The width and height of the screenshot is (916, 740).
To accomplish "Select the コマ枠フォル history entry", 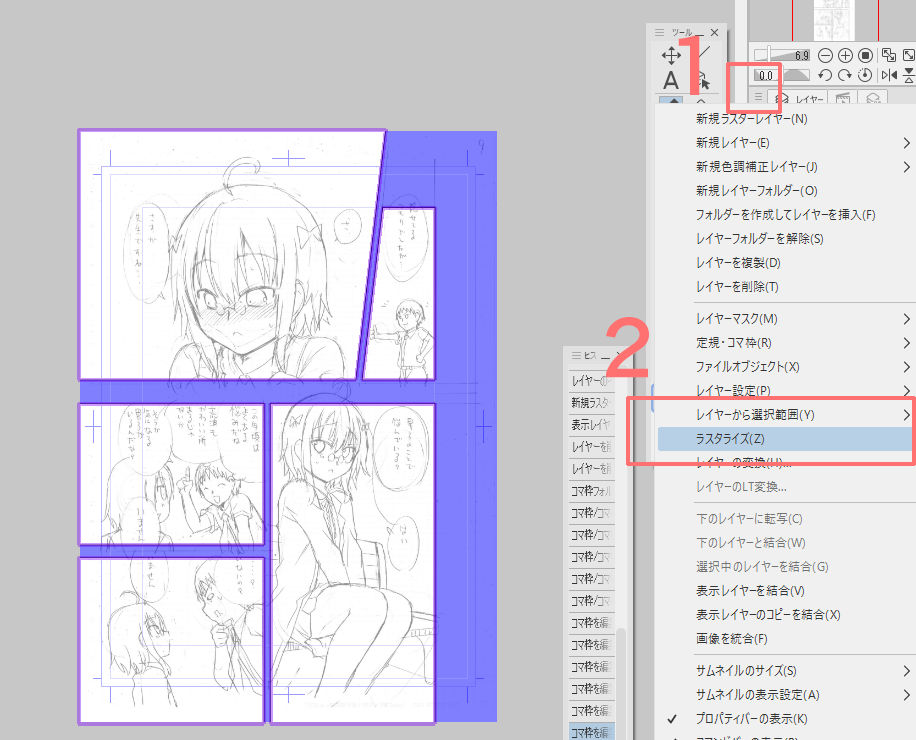I will point(591,491).
